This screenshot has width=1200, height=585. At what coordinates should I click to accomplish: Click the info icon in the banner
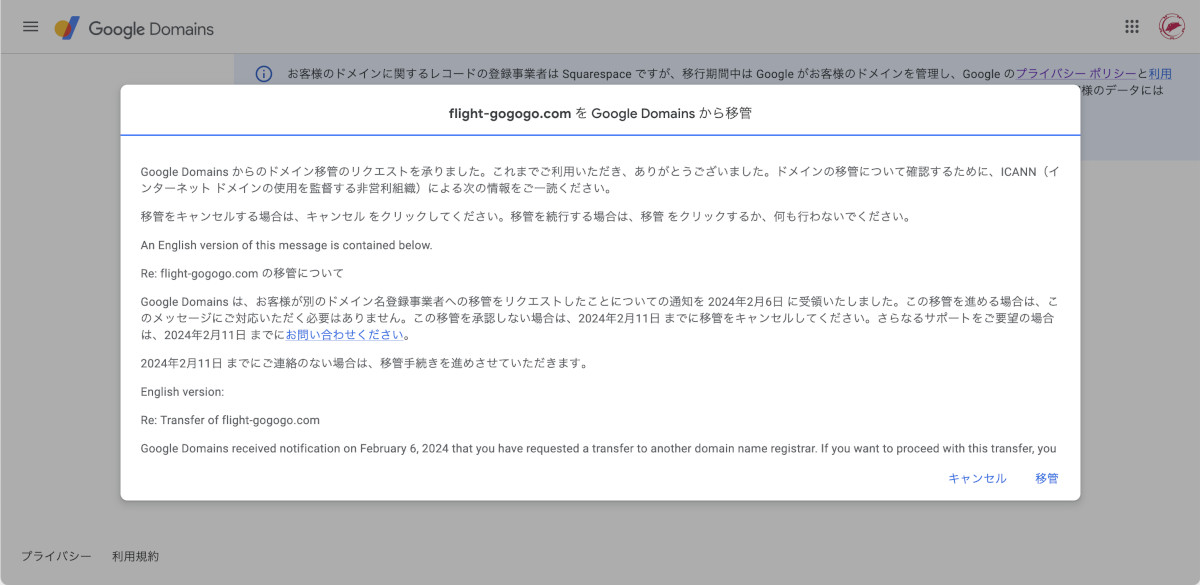click(264, 74)
